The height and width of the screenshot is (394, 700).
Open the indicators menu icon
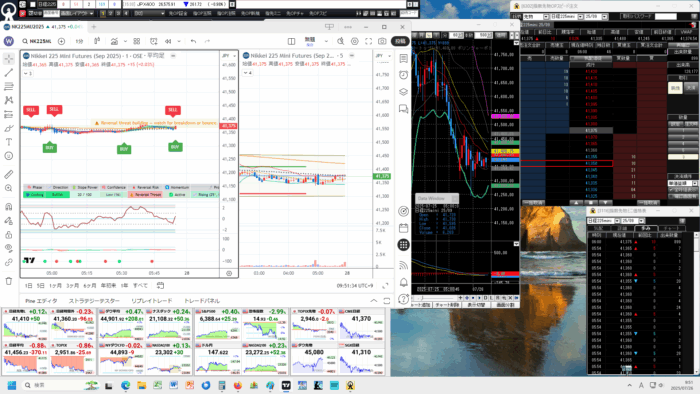(114, 41)
